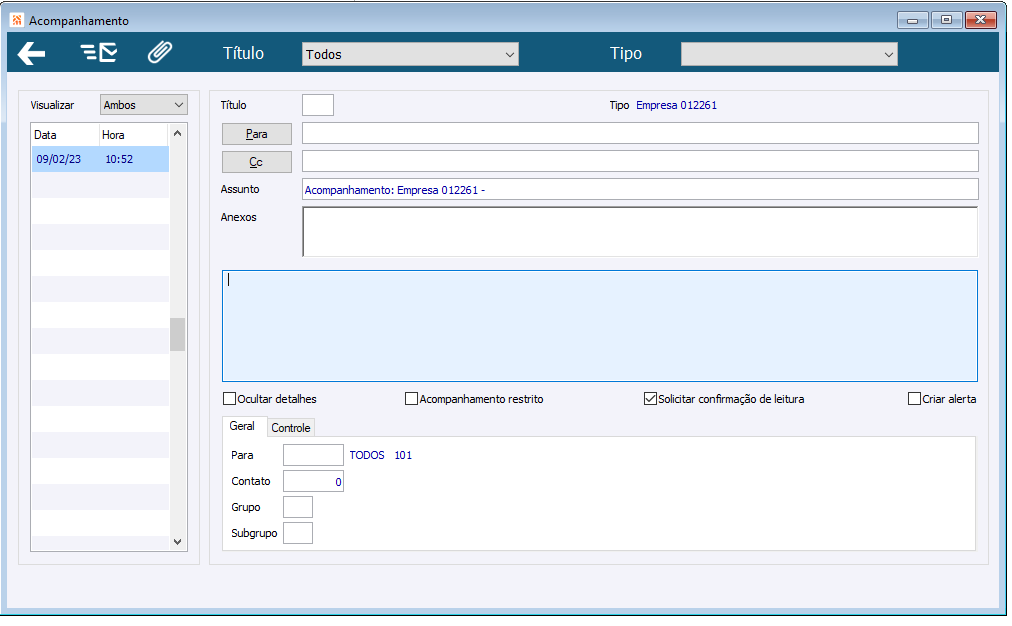Click the TODOS 101 label
Image resolution: width=1012 pixels, height=626 pixels.
(381, 455)
